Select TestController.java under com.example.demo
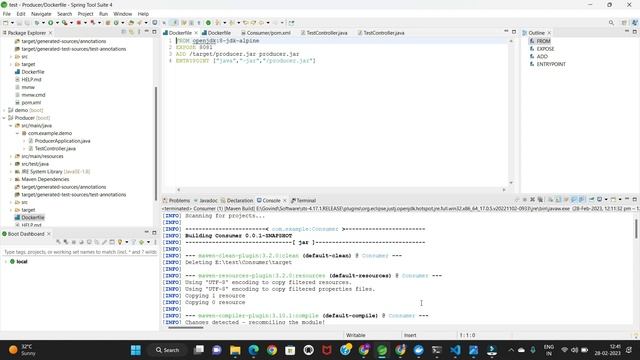 [x=55, y=149]
